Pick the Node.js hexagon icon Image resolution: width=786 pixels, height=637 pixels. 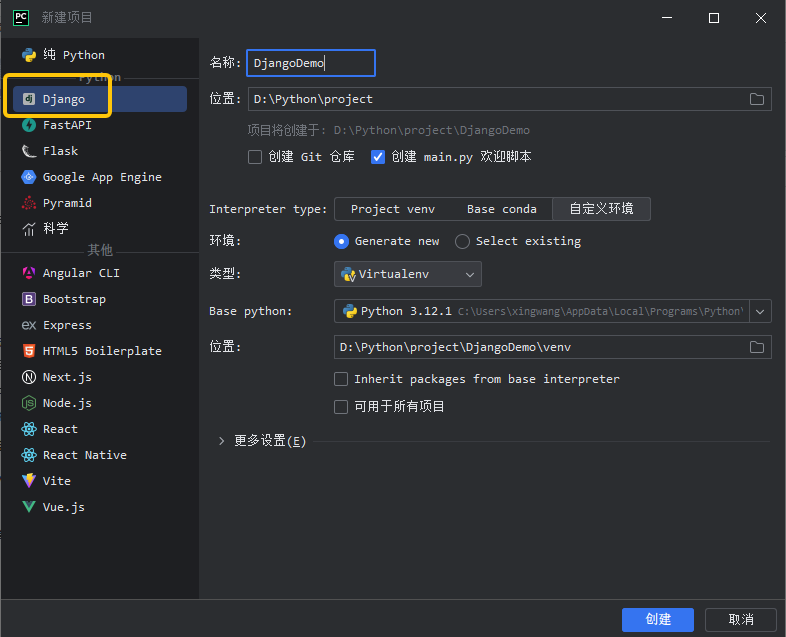coord(29,403)
